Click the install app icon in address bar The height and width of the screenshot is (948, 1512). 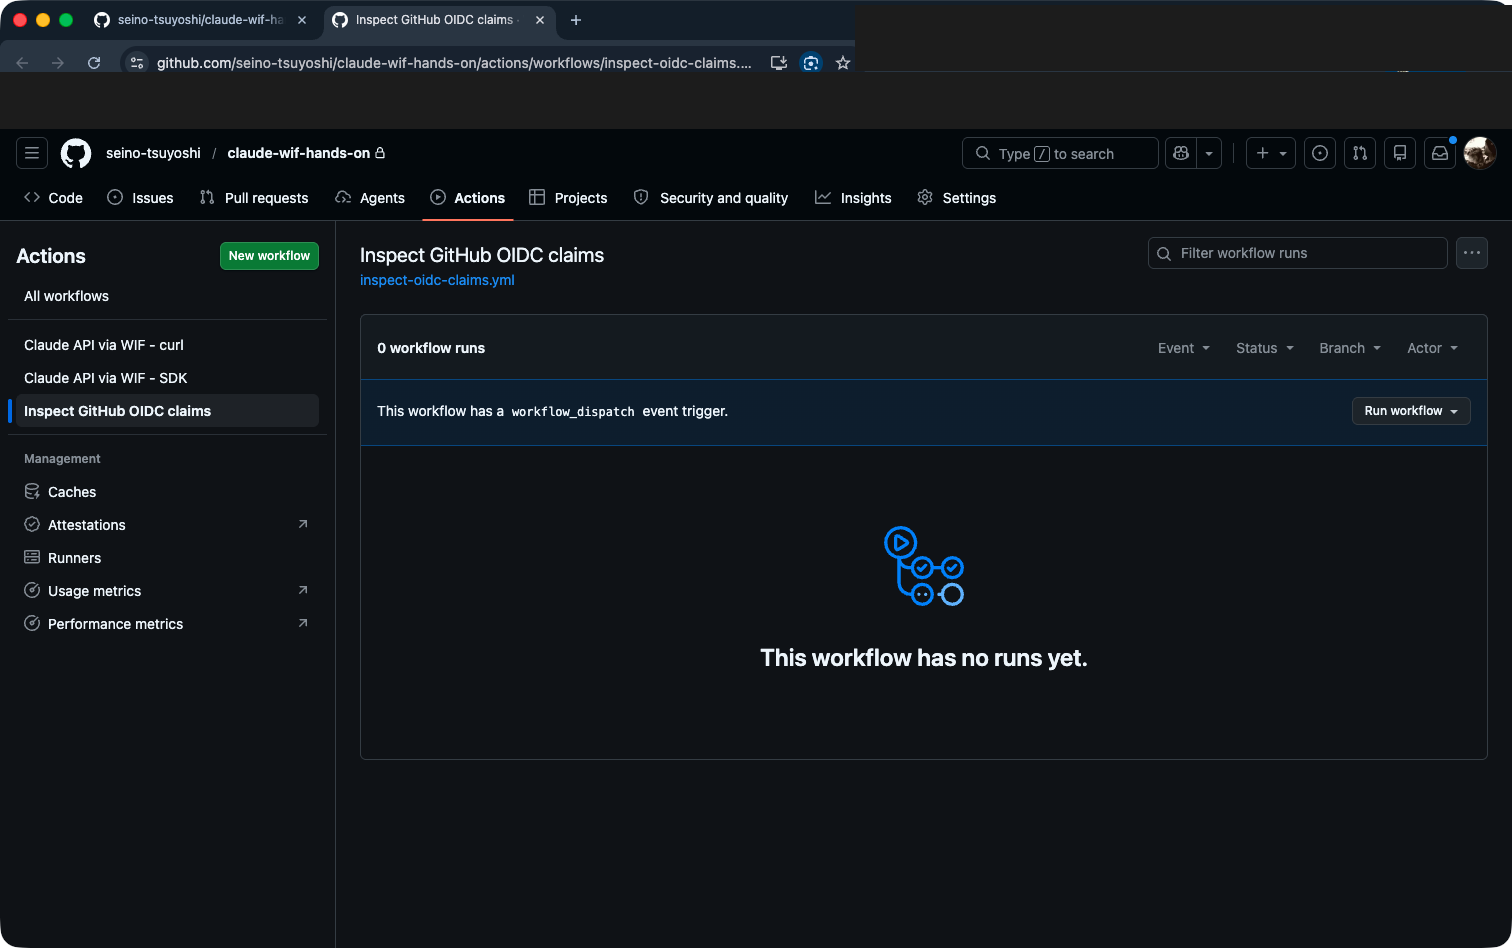[x=778, y=63]
